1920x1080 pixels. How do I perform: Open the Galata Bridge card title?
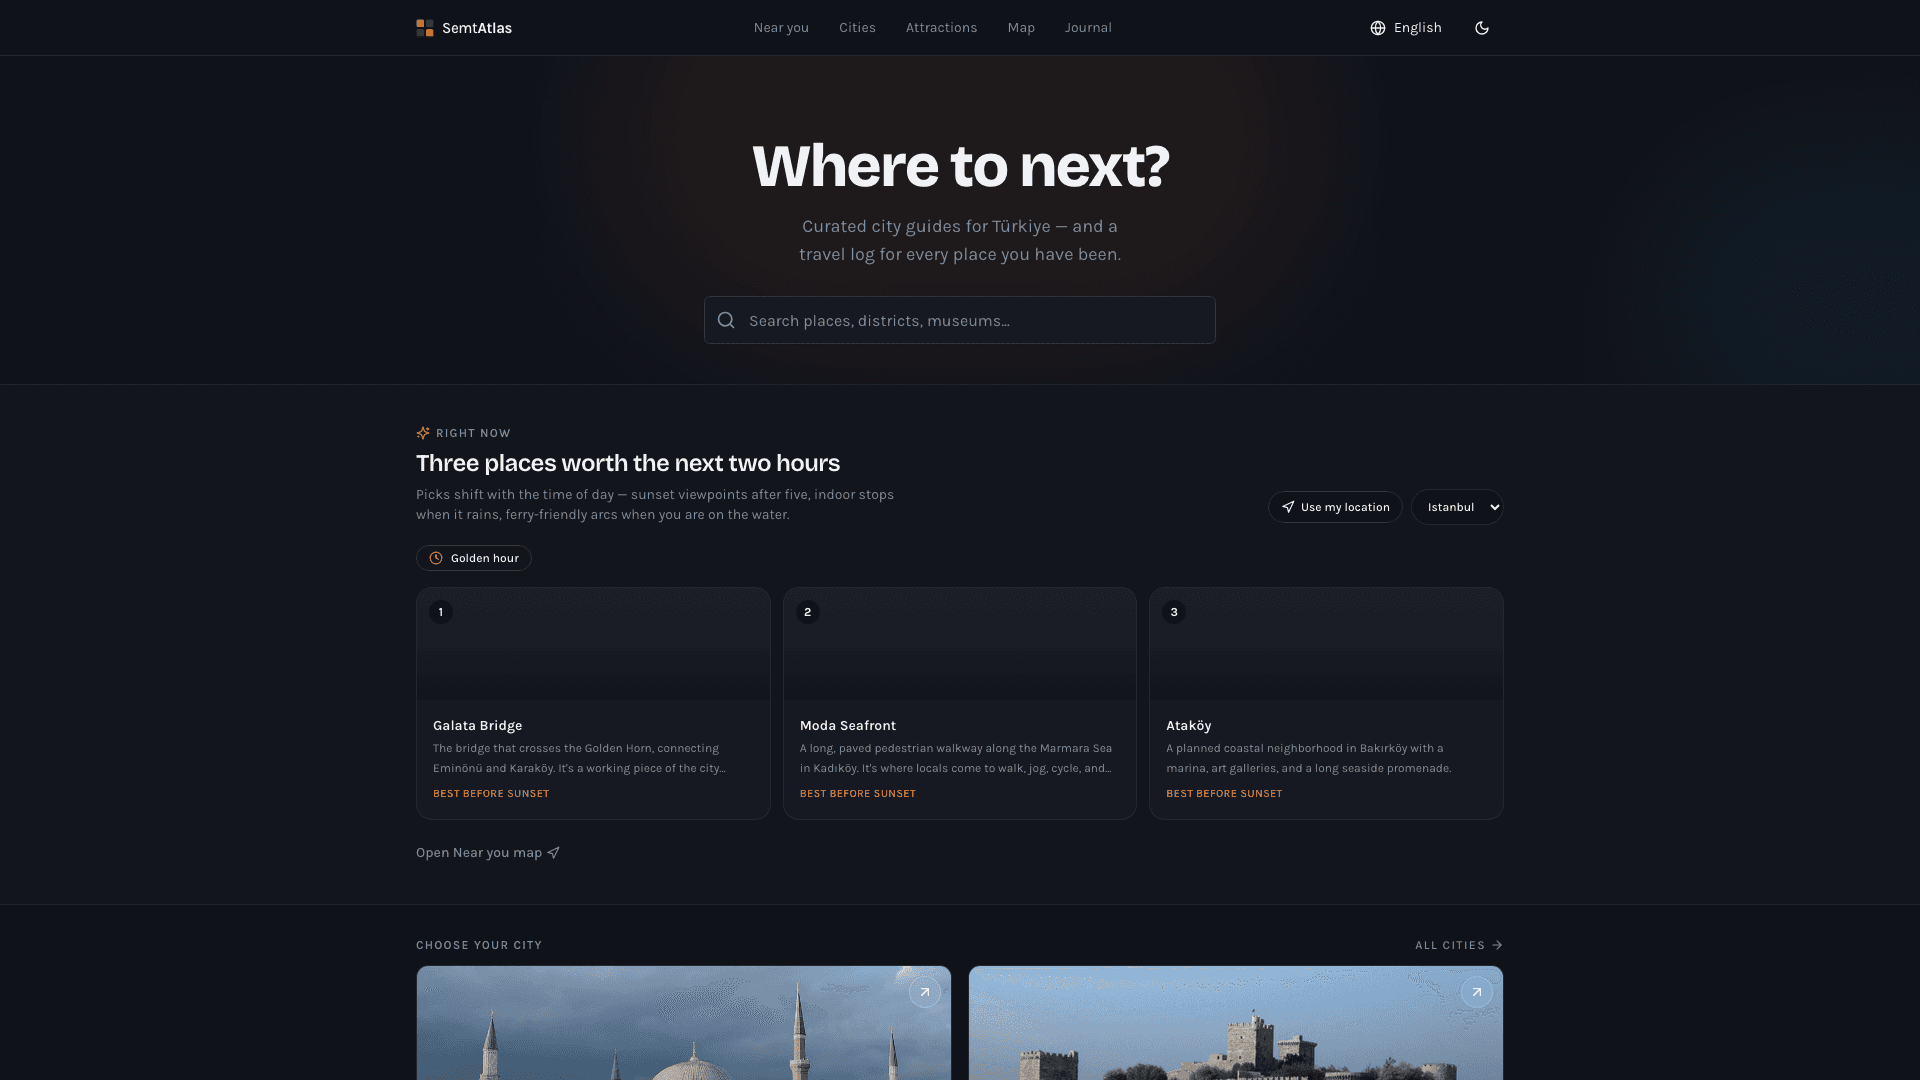(x=477, y=726)
